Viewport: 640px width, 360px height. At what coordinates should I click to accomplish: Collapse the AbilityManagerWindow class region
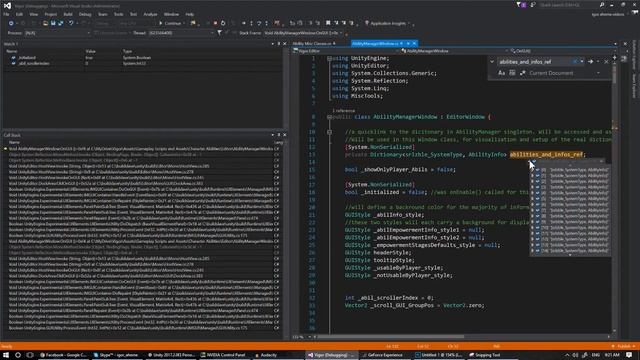329,117
